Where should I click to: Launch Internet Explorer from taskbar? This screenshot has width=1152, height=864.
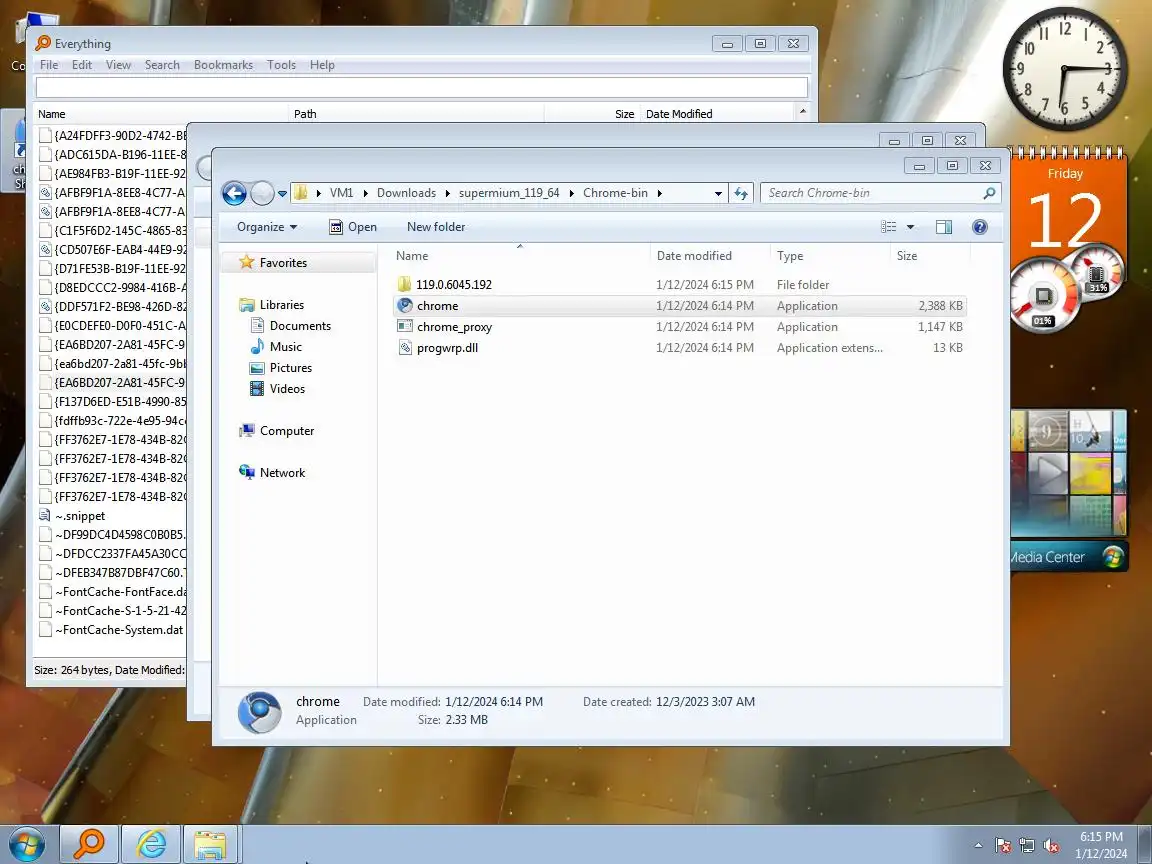pos(151,844)
